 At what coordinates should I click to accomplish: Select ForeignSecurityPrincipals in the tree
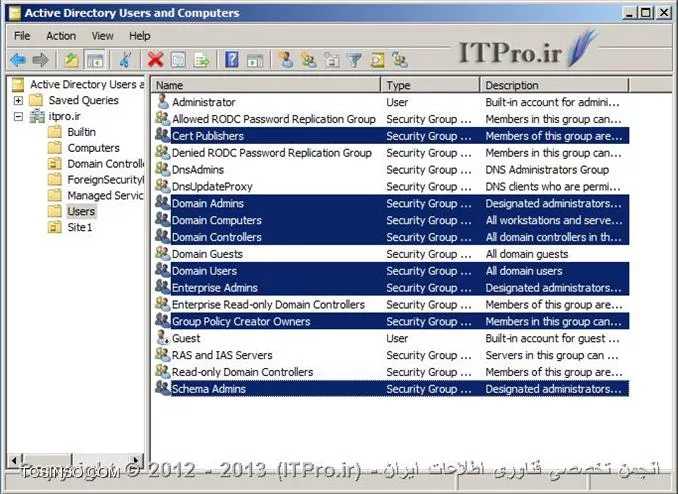105,180
